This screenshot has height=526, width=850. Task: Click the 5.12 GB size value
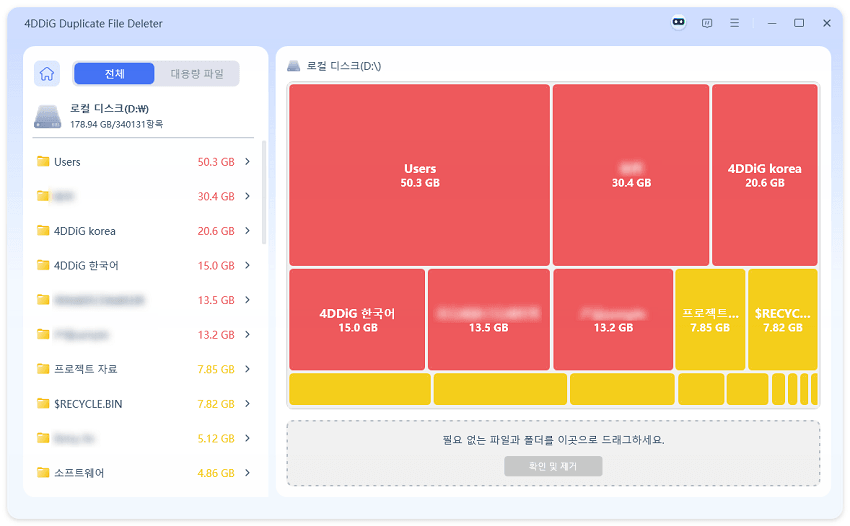(216, 438)
